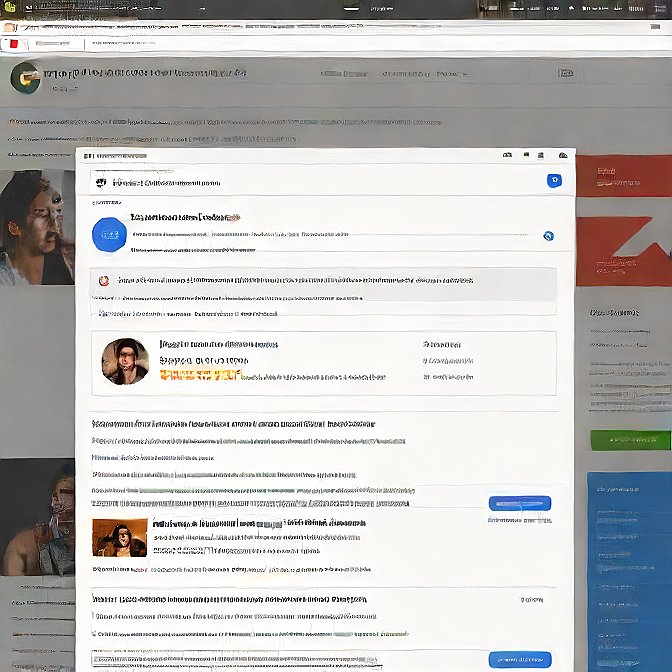Click the man's portrait photo behind the dialog

pos(37,227)
